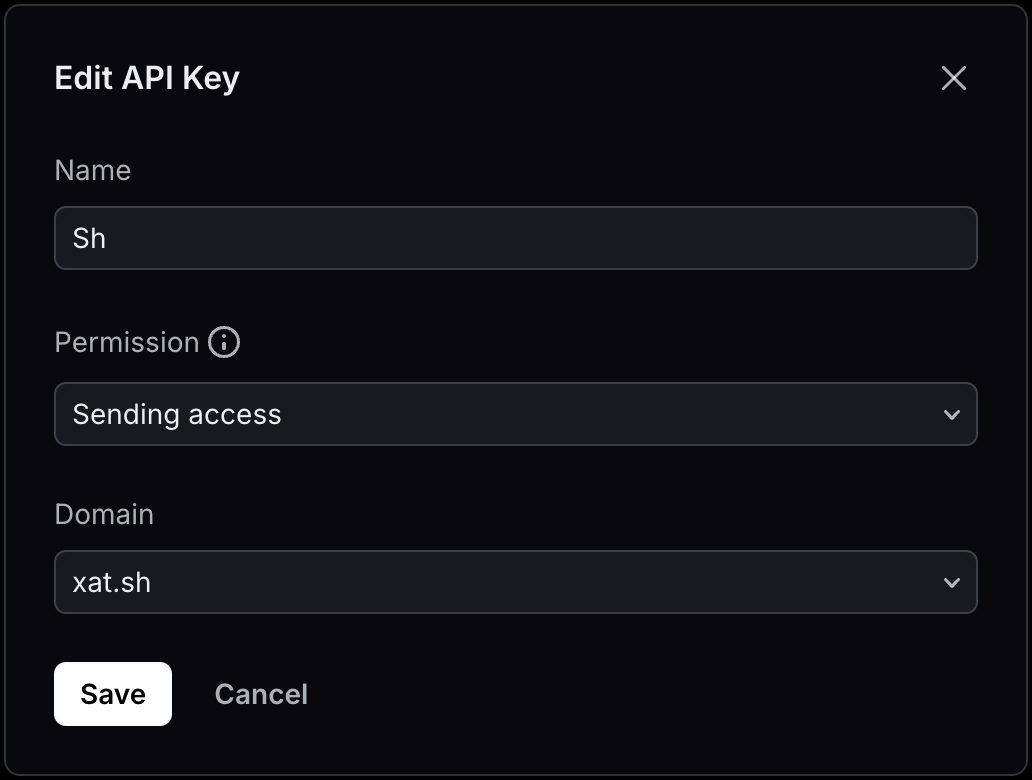Cancel editing the API key
This screenshot has height=780, width=1032.
click(x=261, y=694)
